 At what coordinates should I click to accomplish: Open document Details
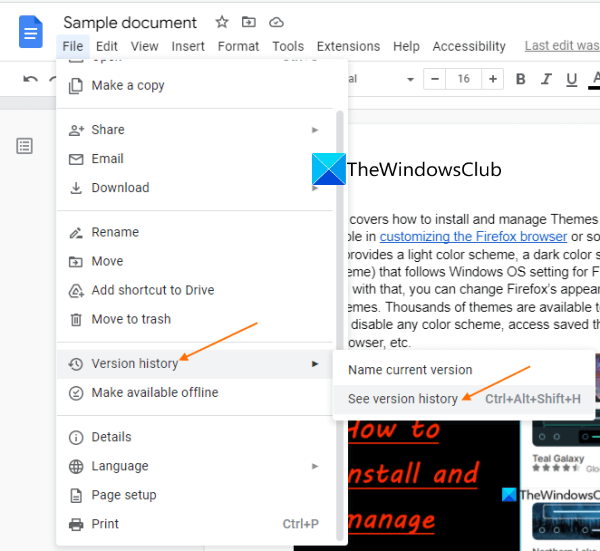[x=194, y=437]
